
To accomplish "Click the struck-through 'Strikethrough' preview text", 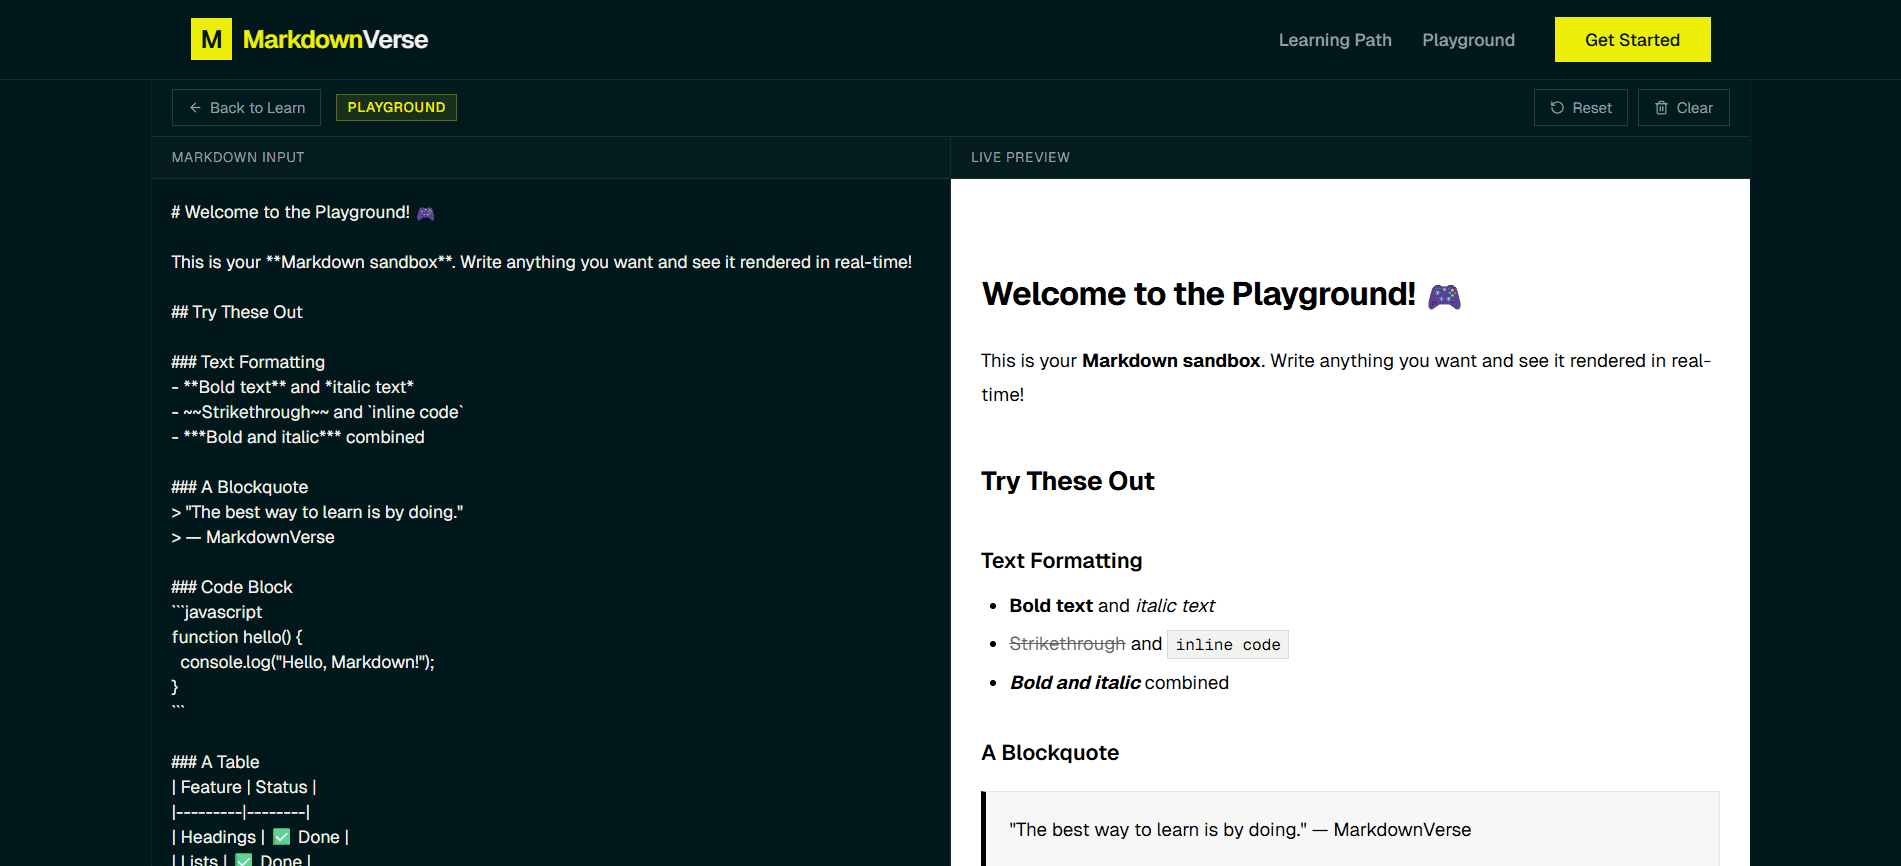I will pyautogui.click(x=1067, y=644).
